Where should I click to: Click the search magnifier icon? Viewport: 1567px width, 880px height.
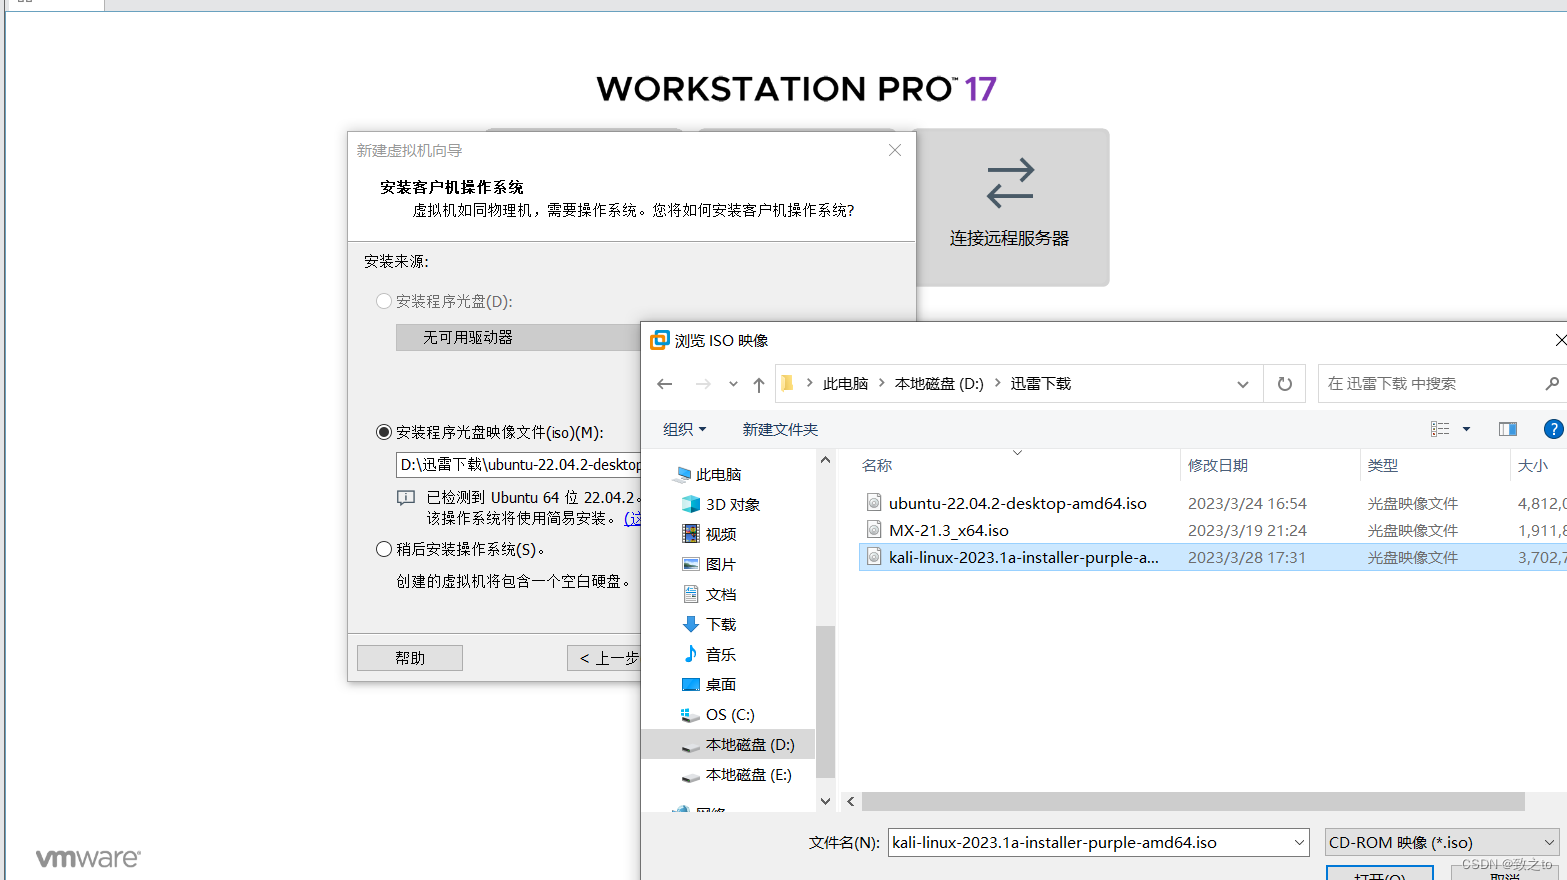coord(1552,383)
